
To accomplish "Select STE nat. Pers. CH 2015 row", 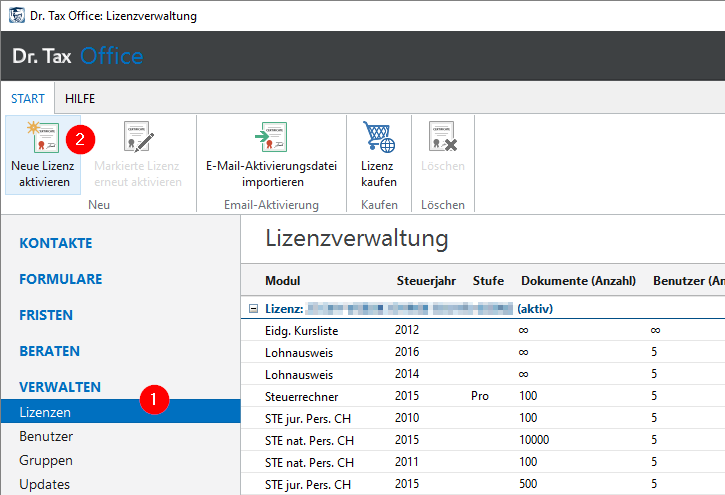I will 483,440.
